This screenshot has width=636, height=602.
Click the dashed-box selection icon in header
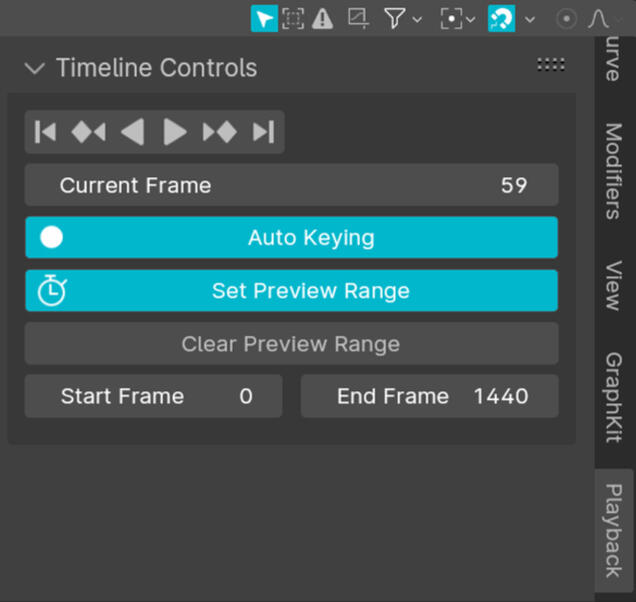click(x=292, y=18)
